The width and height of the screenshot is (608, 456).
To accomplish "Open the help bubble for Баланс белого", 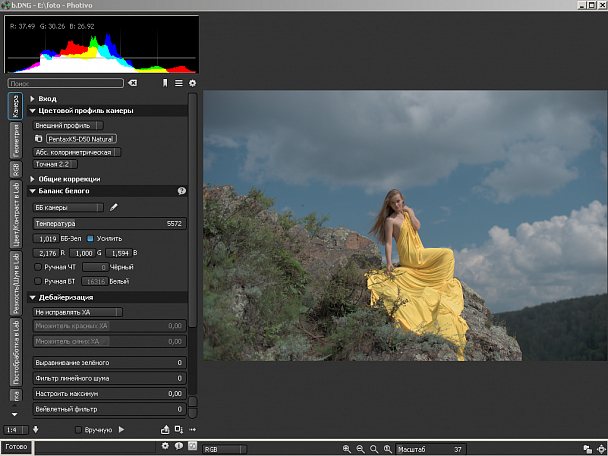I will tap(181, 191).
